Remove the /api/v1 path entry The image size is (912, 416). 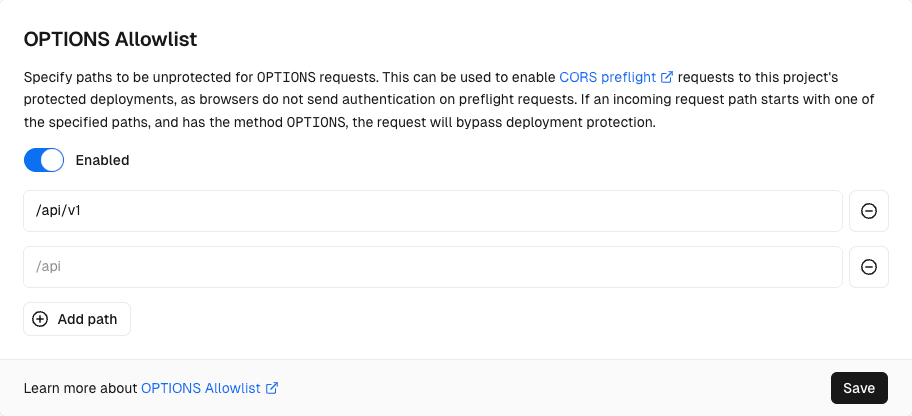click(869, 211)
